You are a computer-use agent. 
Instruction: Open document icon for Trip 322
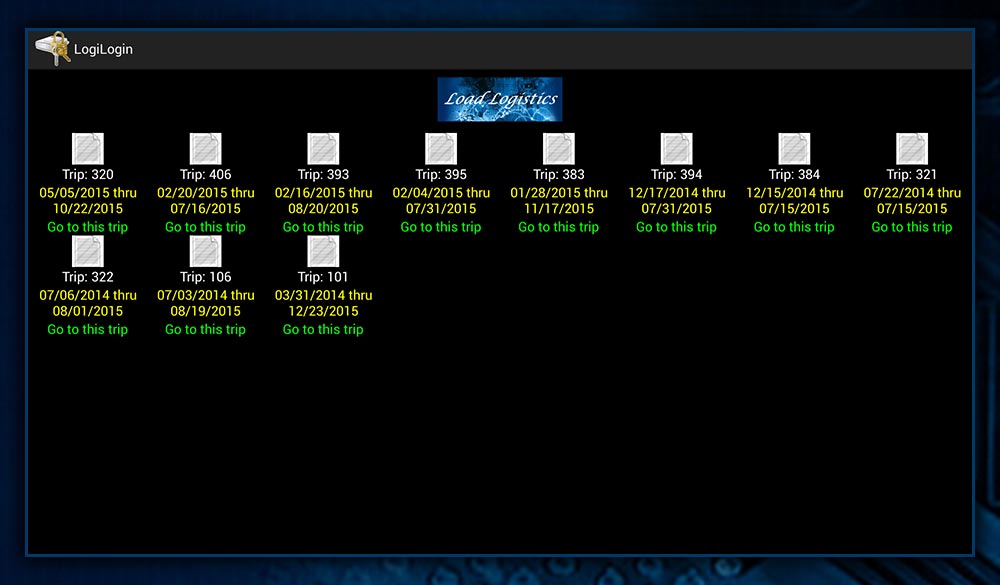pyautogui.click(x=88, y=251)
